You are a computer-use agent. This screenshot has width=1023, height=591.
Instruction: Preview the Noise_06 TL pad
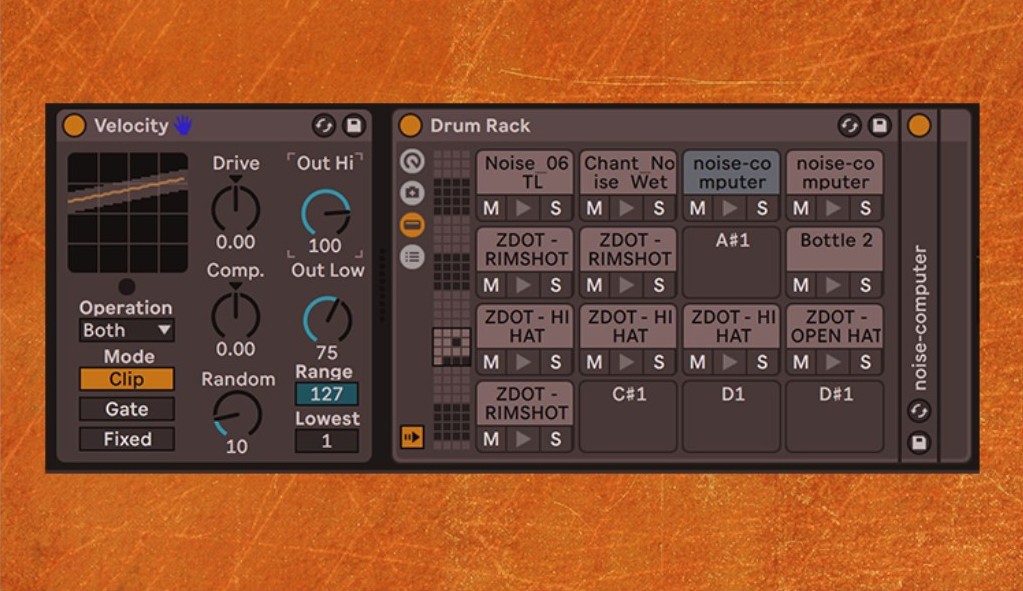click(524, 209)
